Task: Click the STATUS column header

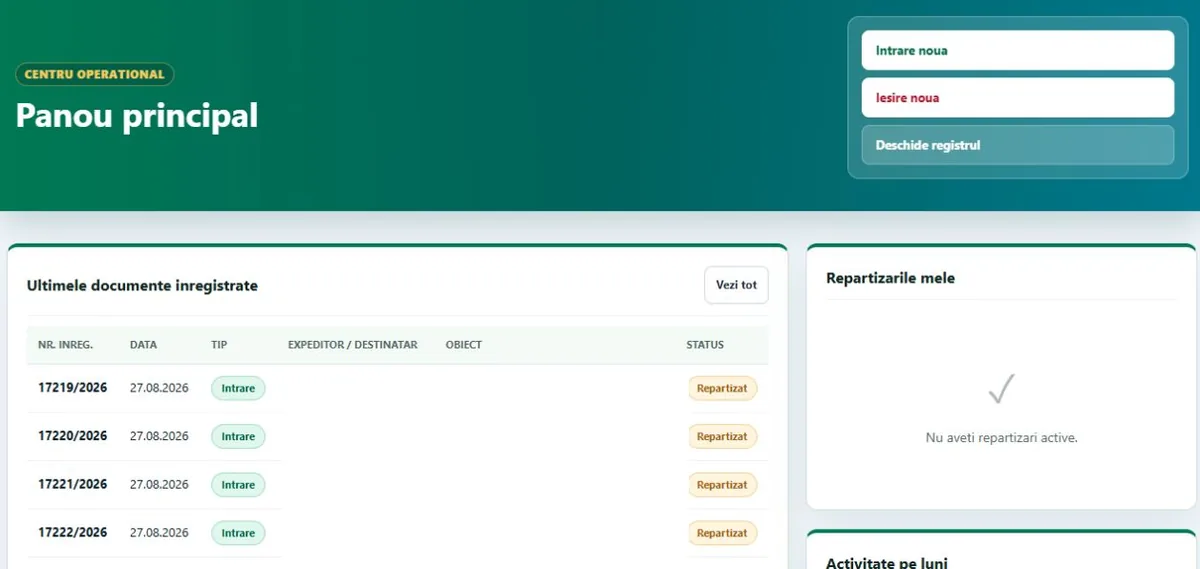Action: coord(705,345)
